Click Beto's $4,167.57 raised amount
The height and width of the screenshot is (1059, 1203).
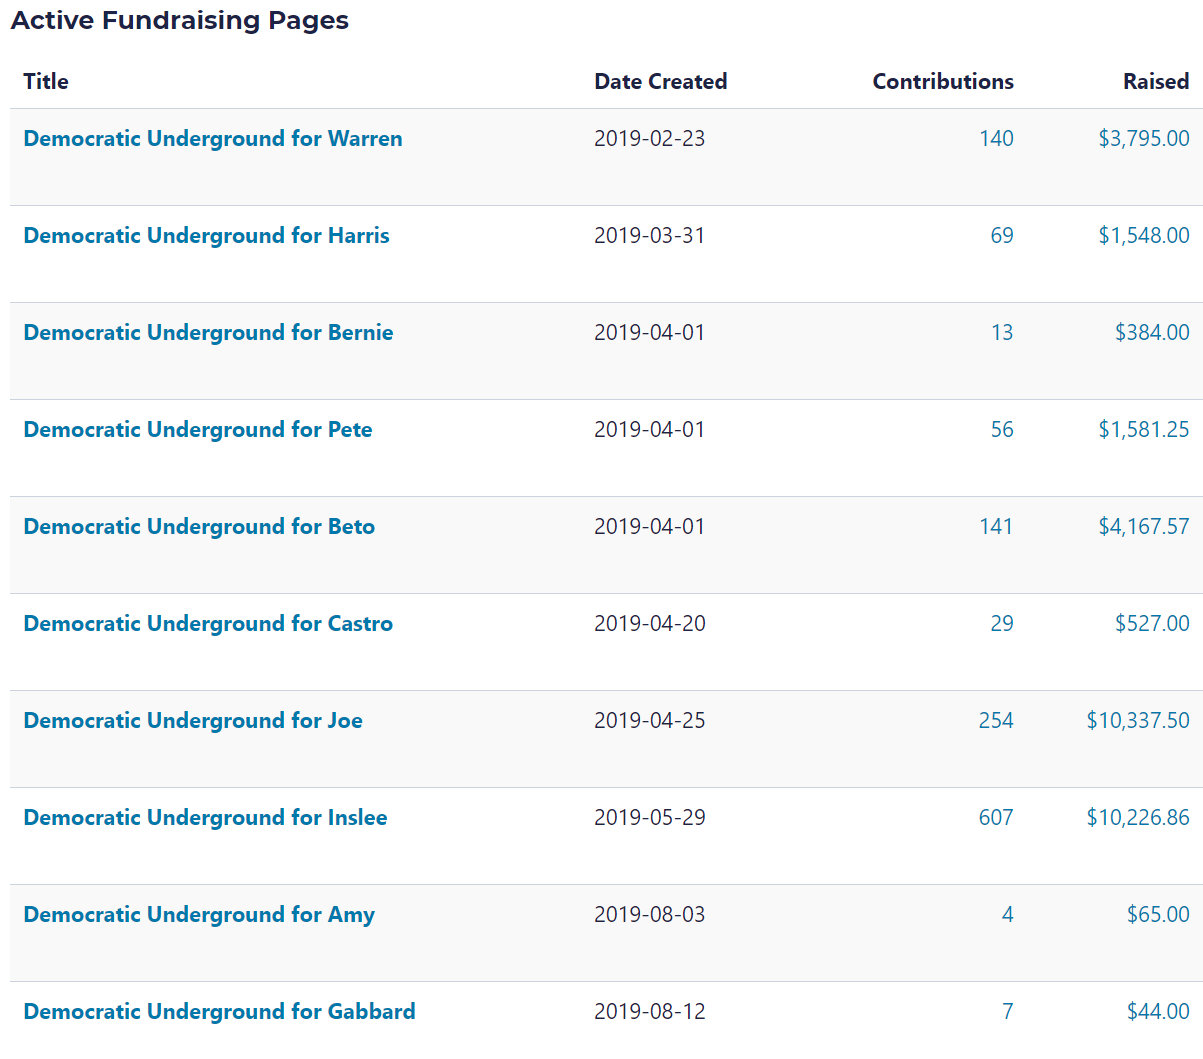pos(1143,527)
